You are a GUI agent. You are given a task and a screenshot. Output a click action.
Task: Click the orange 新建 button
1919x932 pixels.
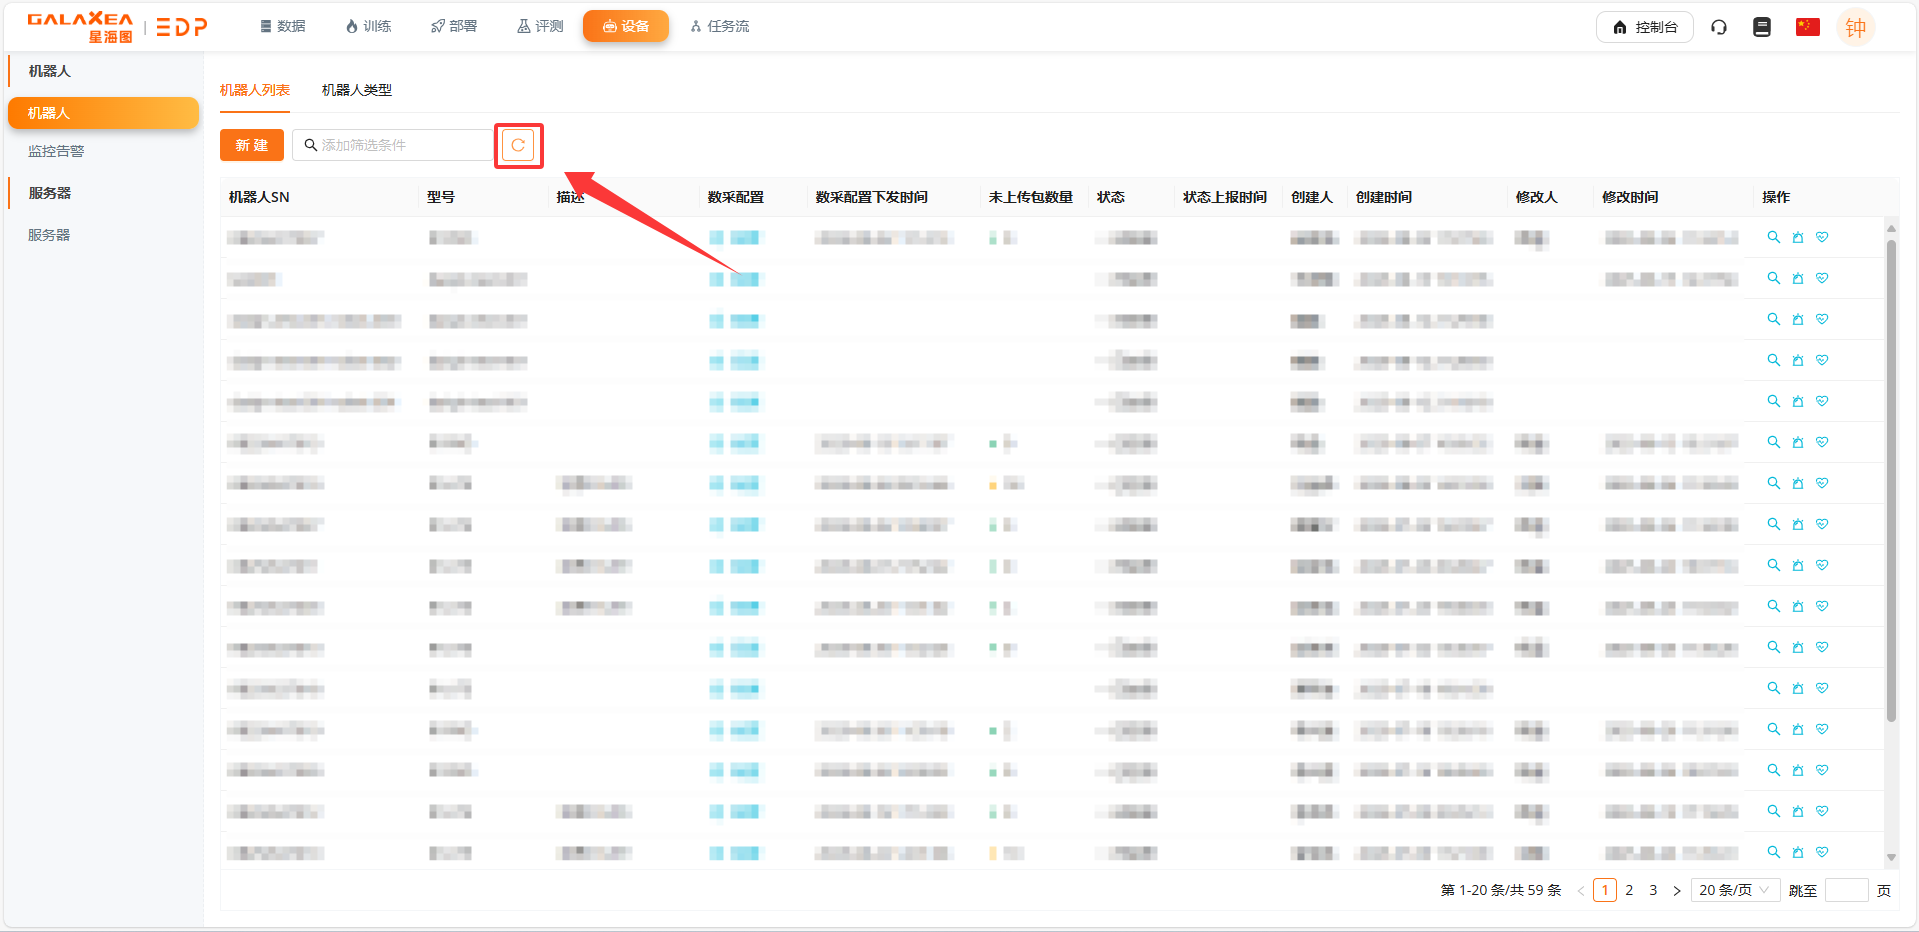coord(252,146)
